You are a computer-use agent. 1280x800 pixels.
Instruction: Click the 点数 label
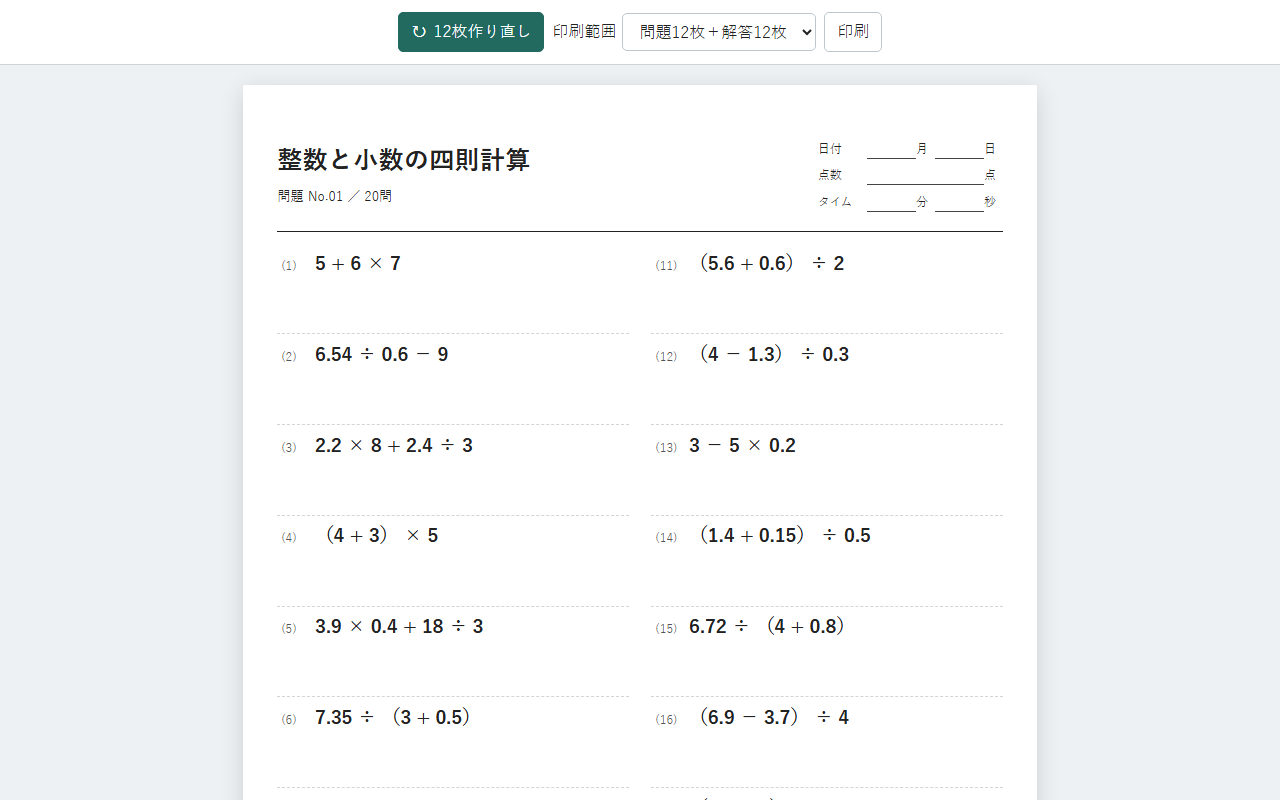click(x=830, y=175)
